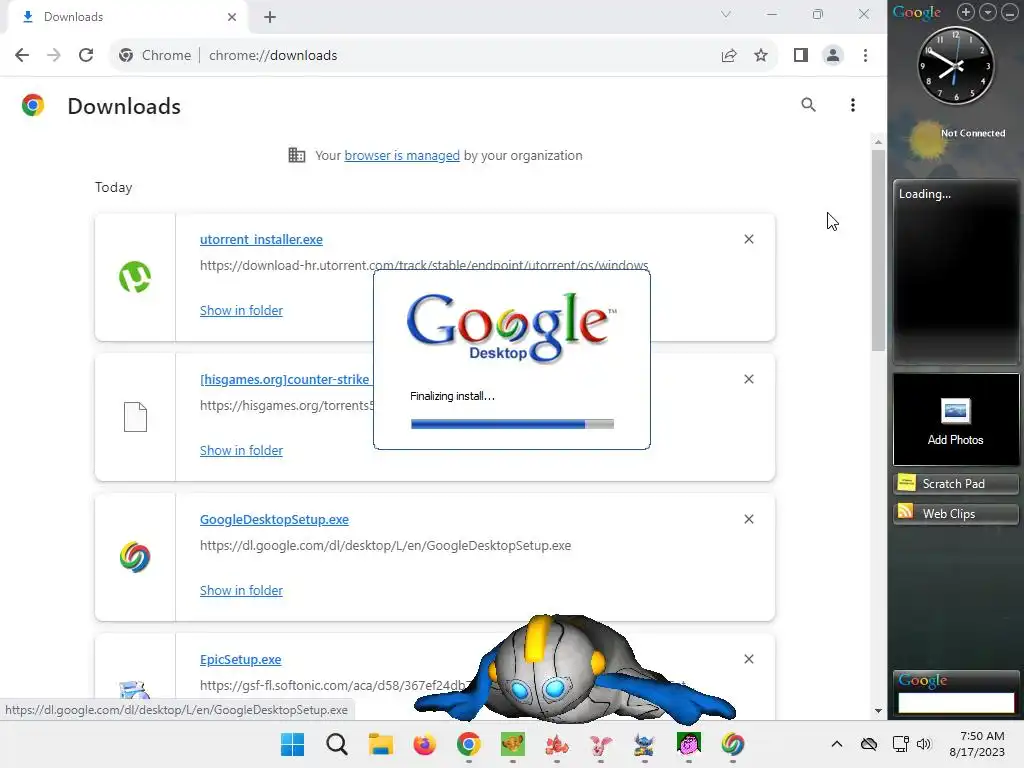Image resolution: width=1024 pixels, height=768 pixels.
Task: Click the Finalizing install progress bar
Action: pyautogui.click(x=512, y=424)
